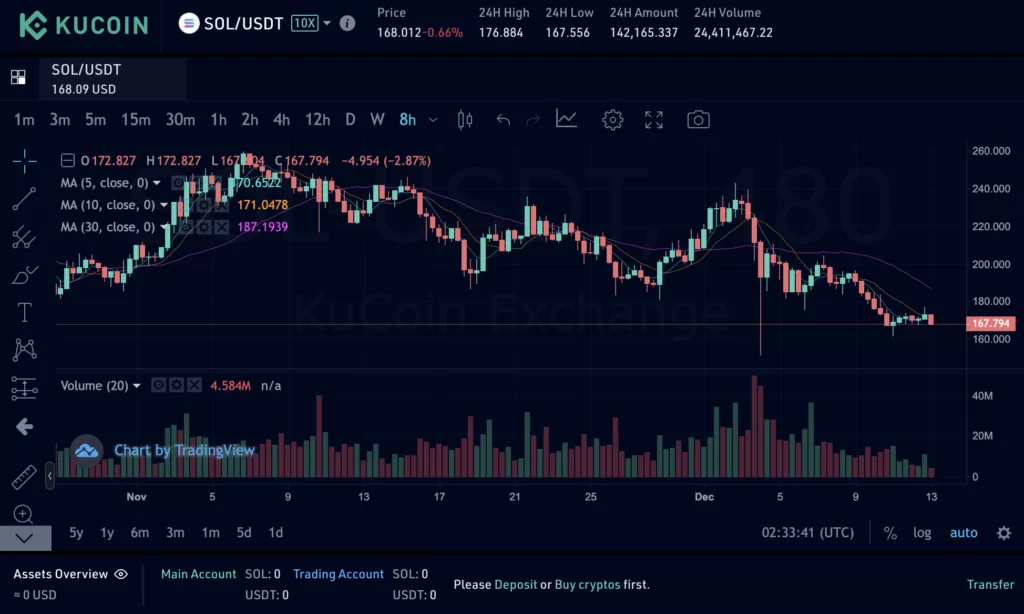Open the Trading Account link
Screen dimensions: 1024x614
pos(338,574)
